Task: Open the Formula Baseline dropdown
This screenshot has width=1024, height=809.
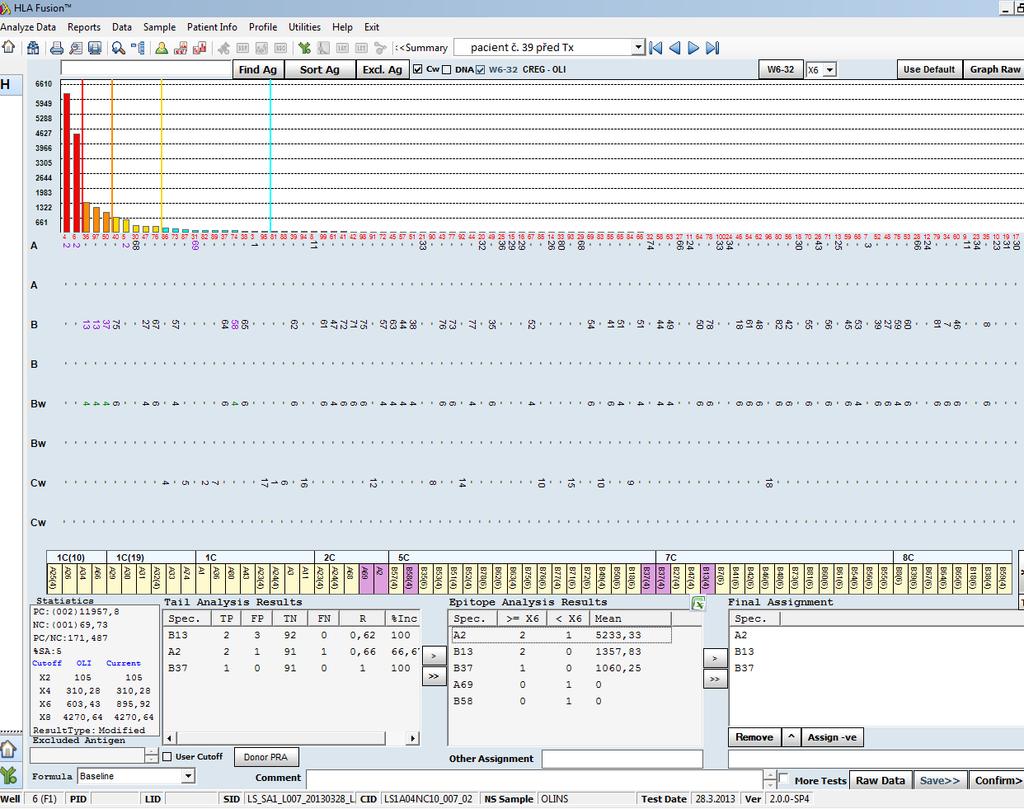Action: [188, 776]
